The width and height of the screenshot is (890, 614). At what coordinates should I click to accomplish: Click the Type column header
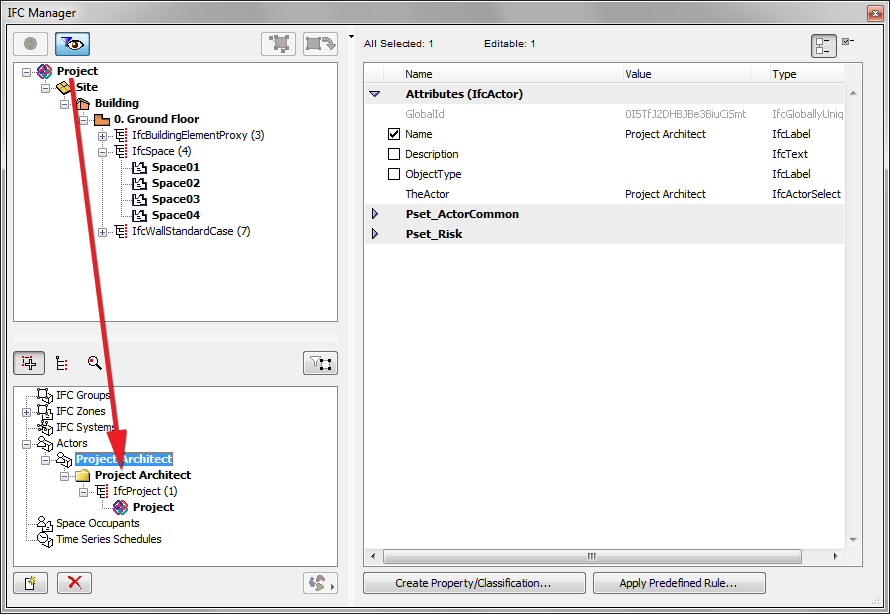point(807,74)
